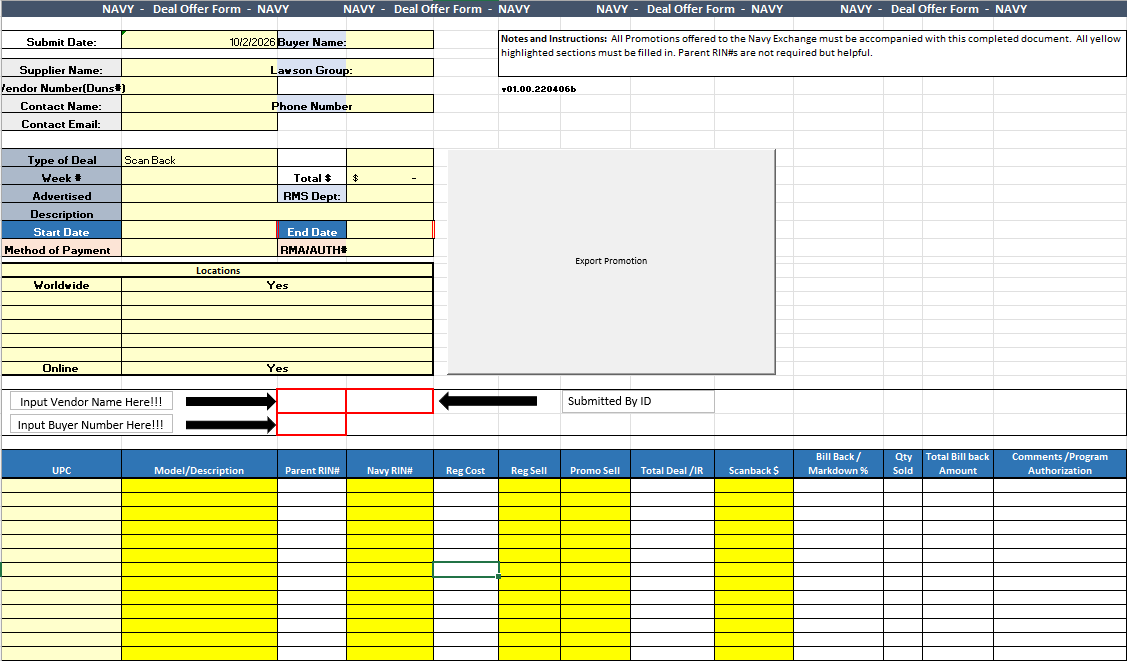
Task: Click the Submit Date label
Action: point(61,42)
